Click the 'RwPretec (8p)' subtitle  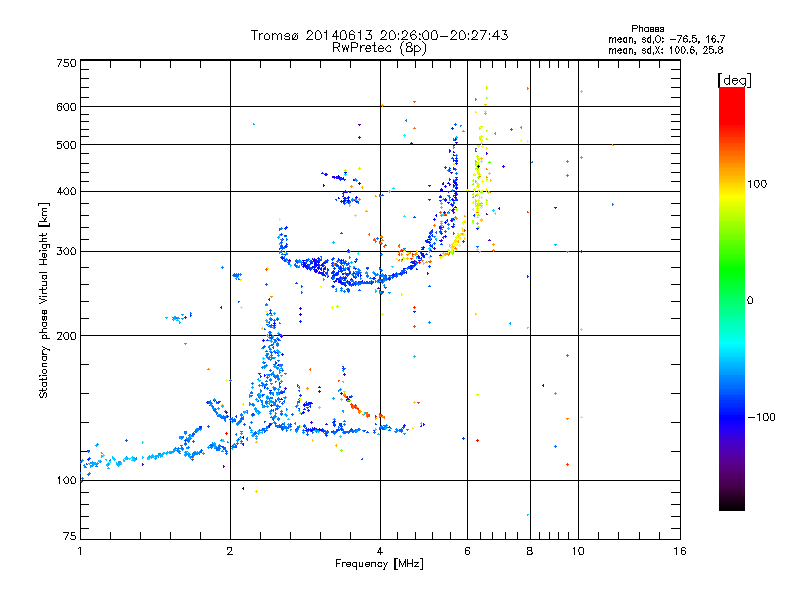click(x=379, y=48)
